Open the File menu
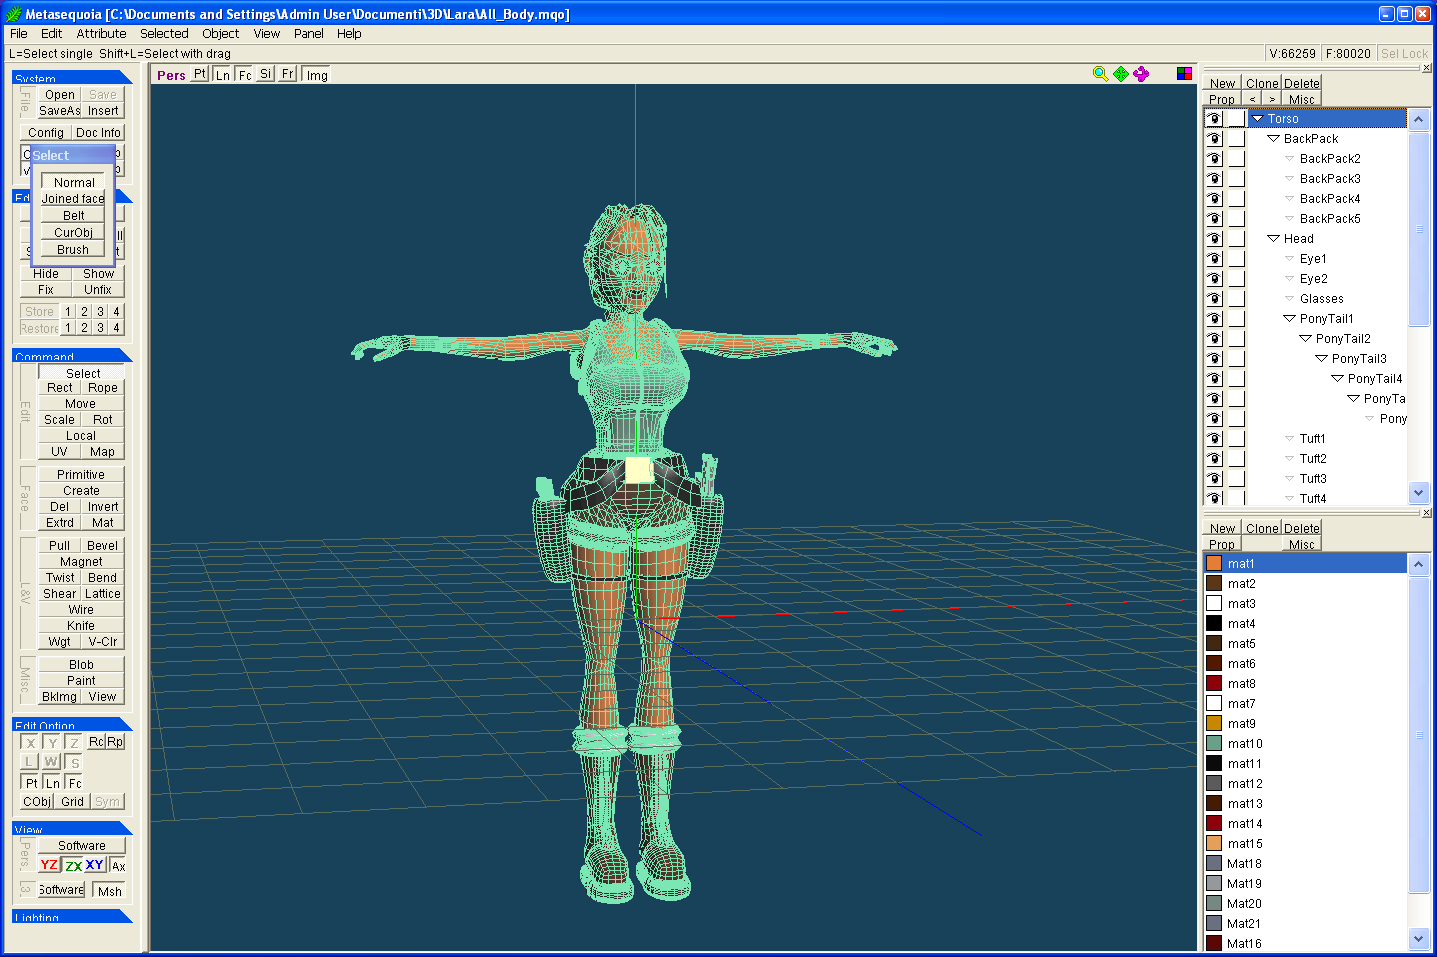This screenshot has height=957, width=1437. click(x=19, y=33)
